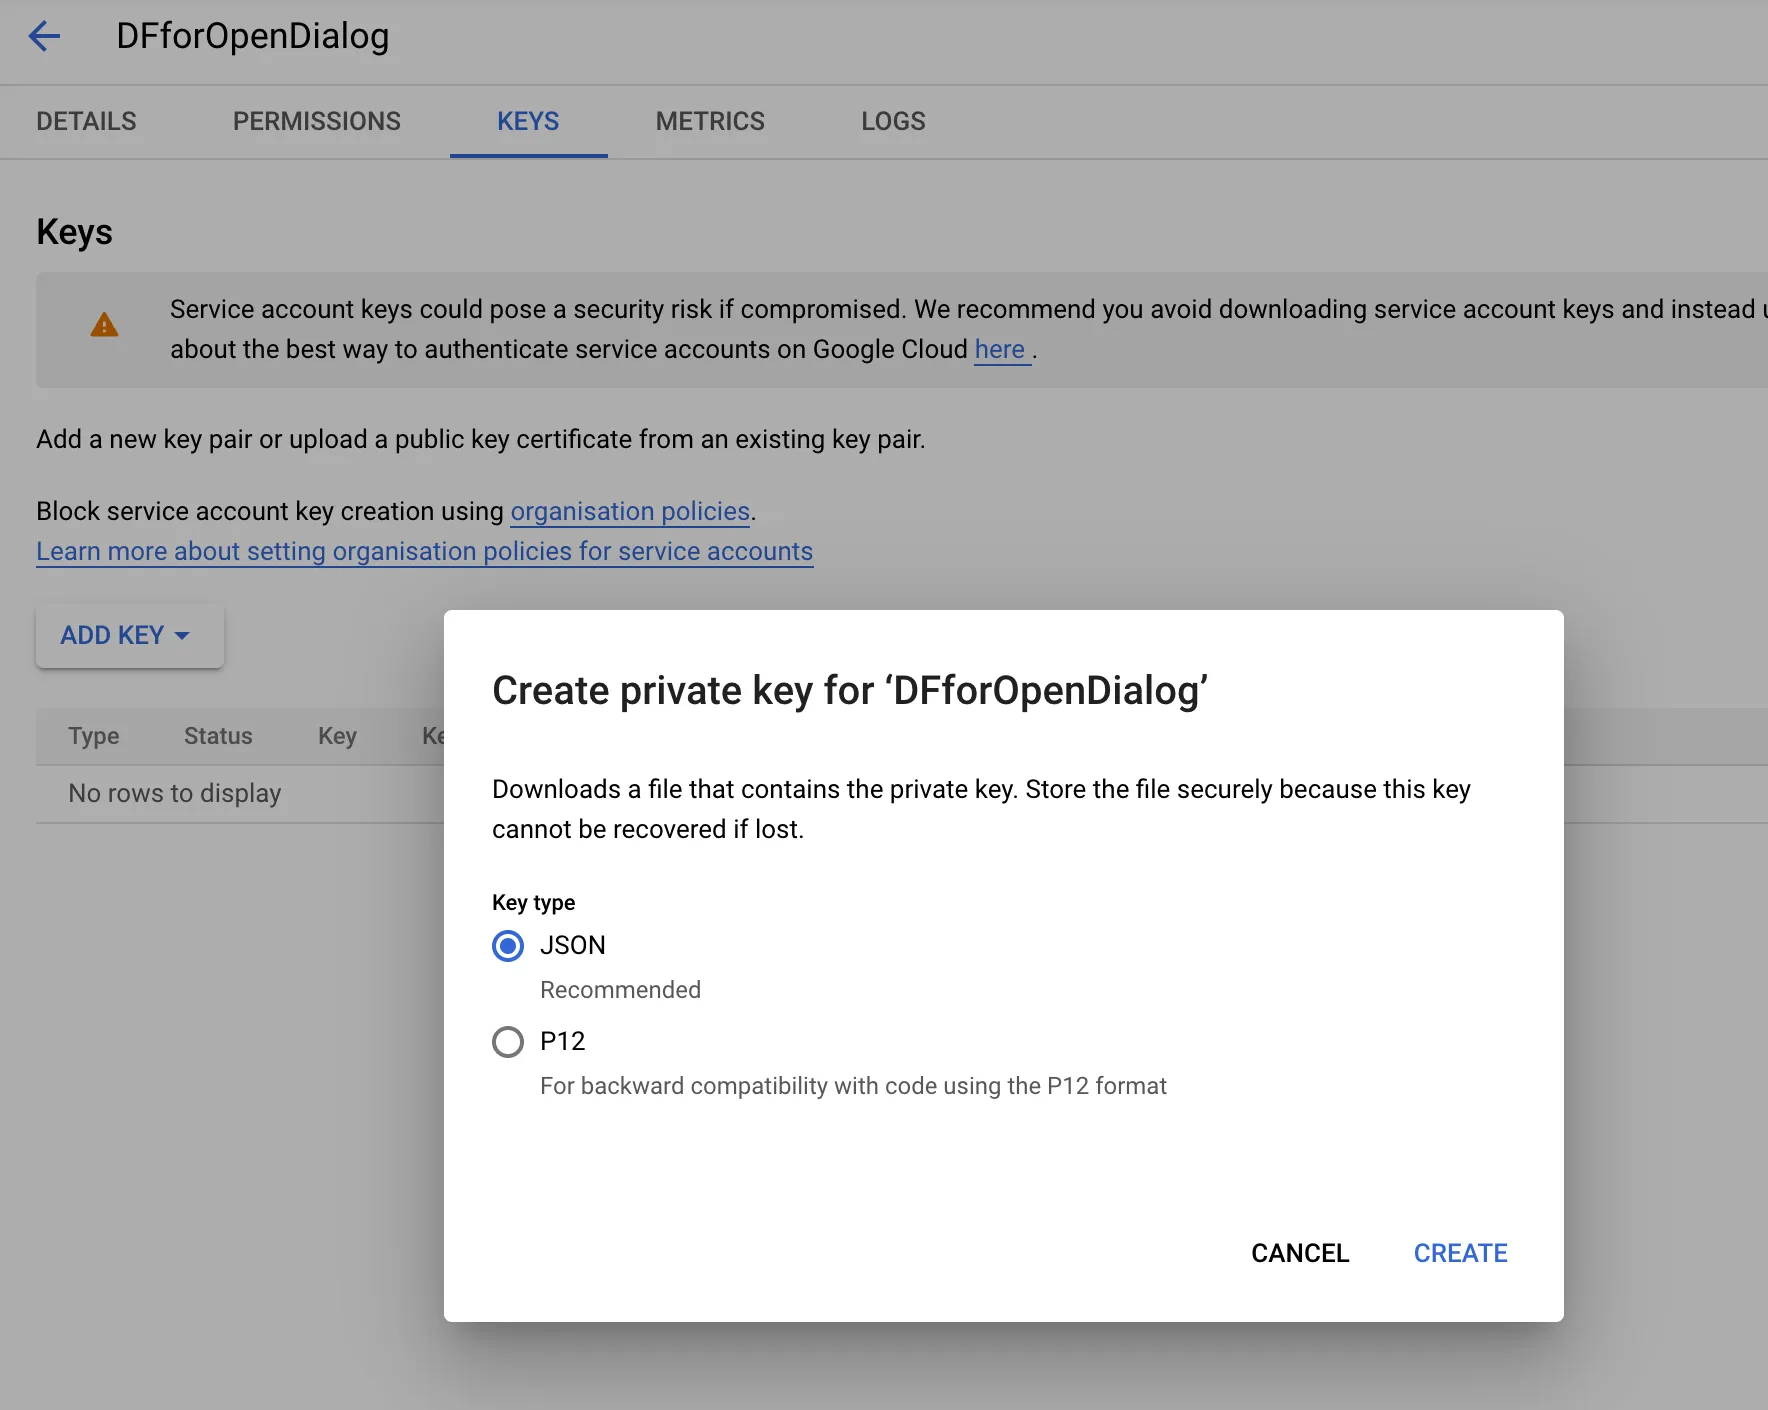1768x1410 pixels.
Task: Open the 'here' authentication link
Action: click(x=1000, y=349)
